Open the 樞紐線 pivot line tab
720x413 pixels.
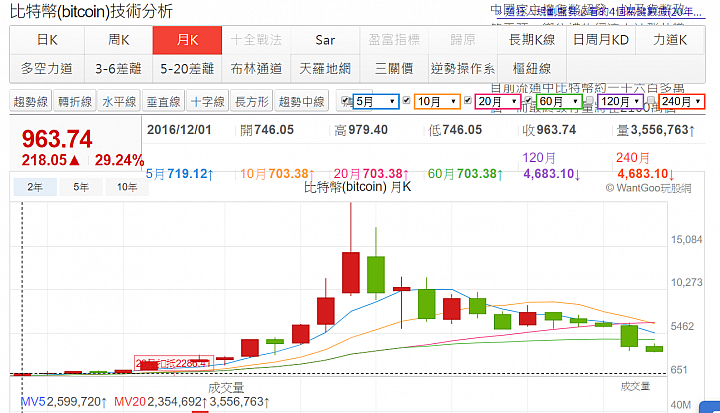pos(532,69)
